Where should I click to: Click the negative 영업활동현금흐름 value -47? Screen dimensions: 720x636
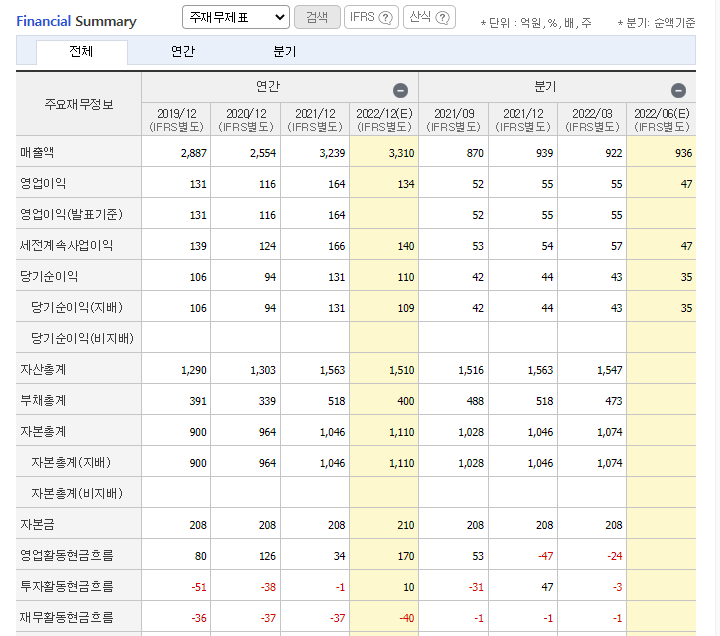[x=546, y=557]
